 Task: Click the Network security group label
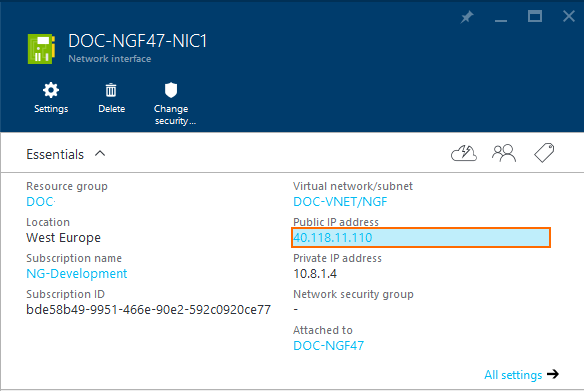tap(353, 294)
